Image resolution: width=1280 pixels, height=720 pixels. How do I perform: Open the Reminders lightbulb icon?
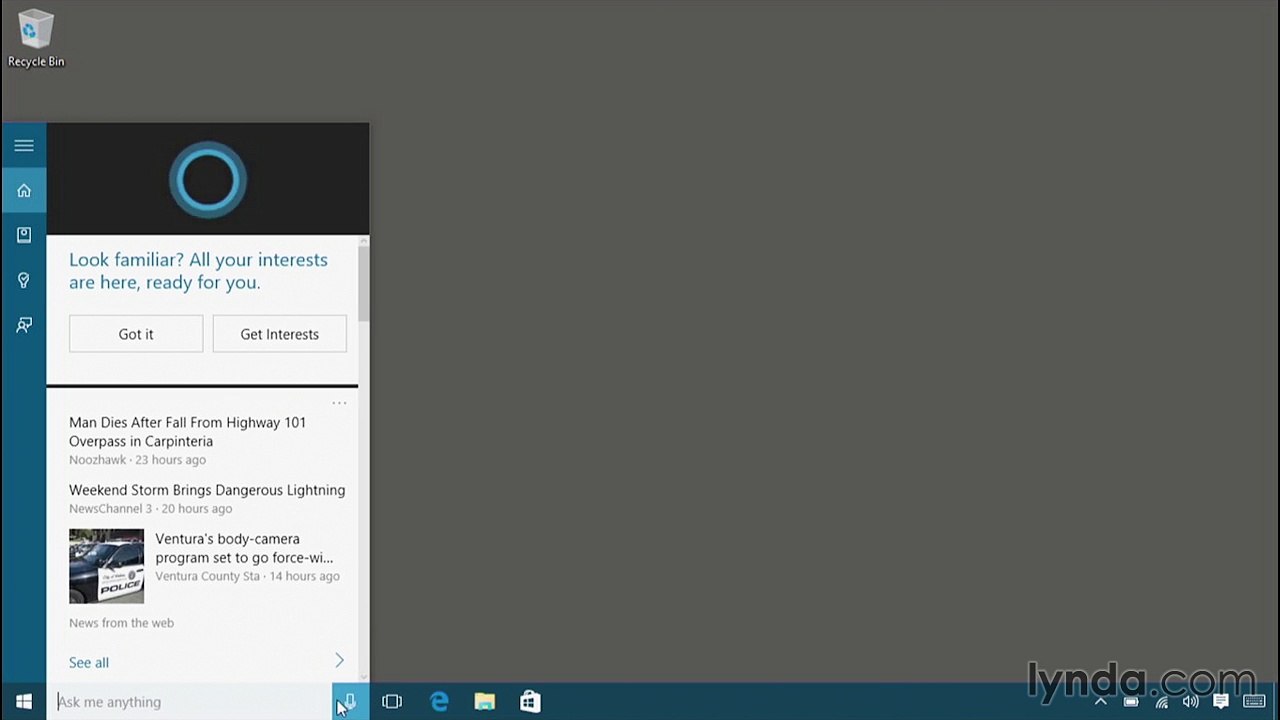24,280
